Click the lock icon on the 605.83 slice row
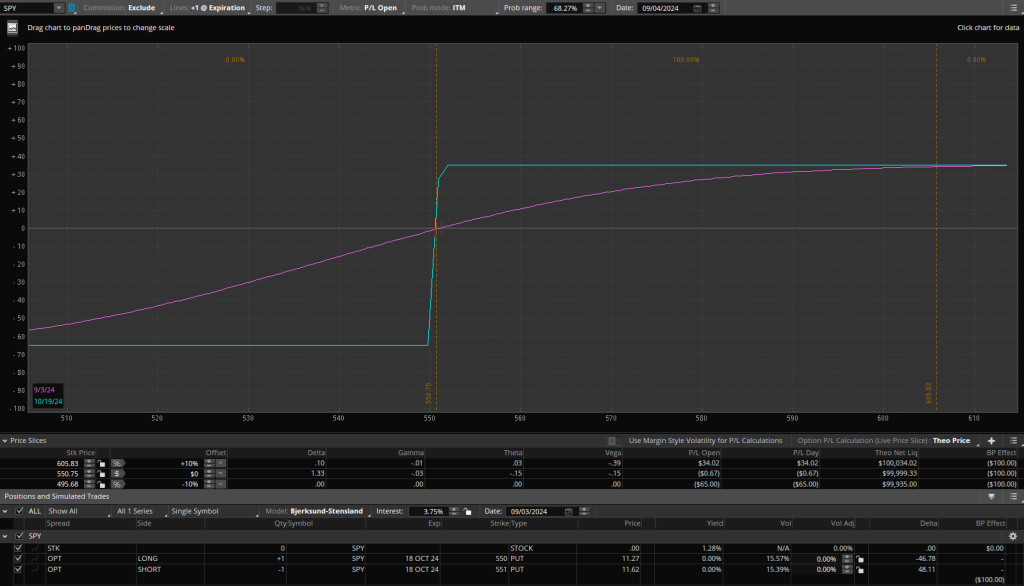The height and width of the screenshot is (586, 1024). pyautogui.click(x=101, y=463)
